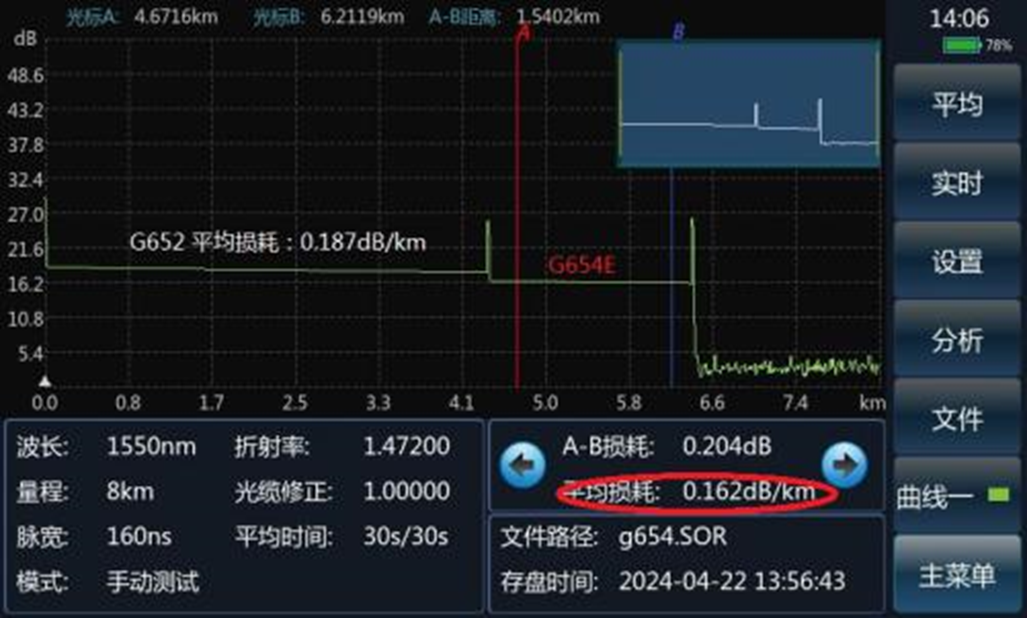Click the white triangle origin marker

point(45,381)
